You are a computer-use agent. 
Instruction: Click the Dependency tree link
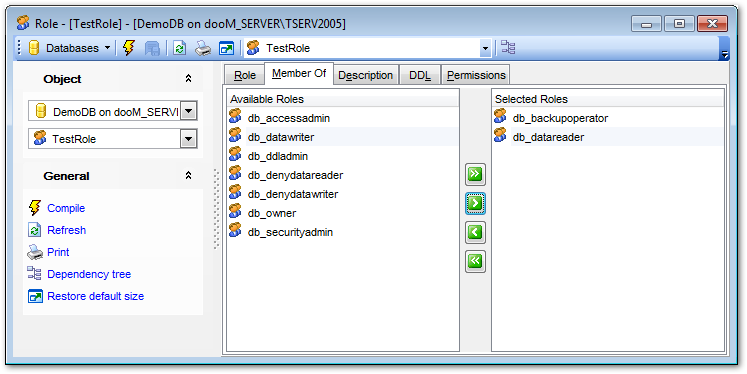(89, 274)
